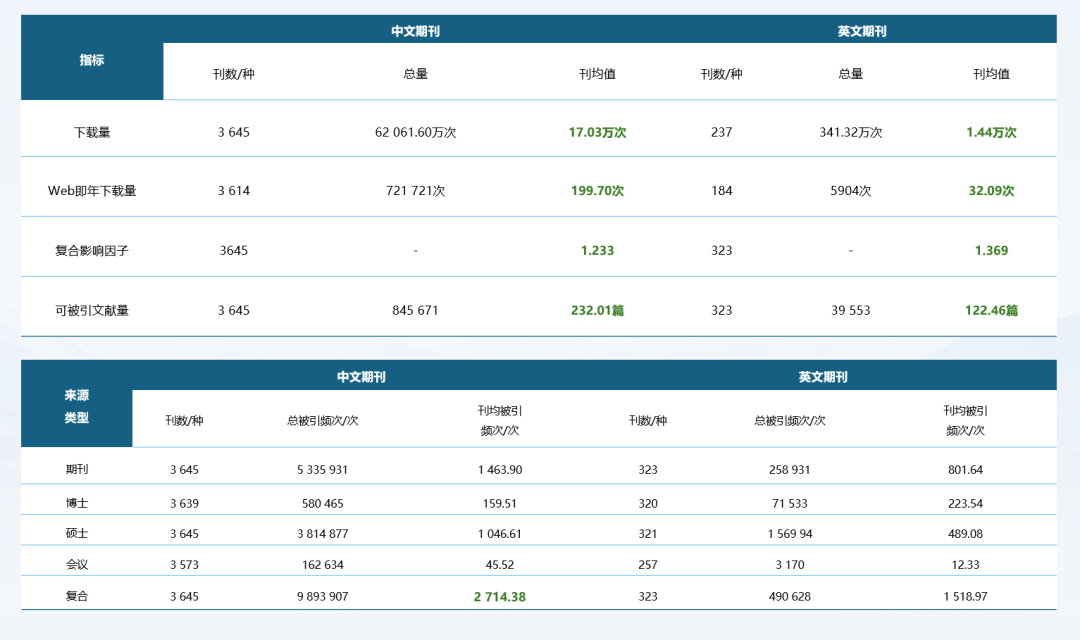Select the 62 061.60万次 total cell
The height and width of the screenshot is (640, 1080).
coord(415,132)
